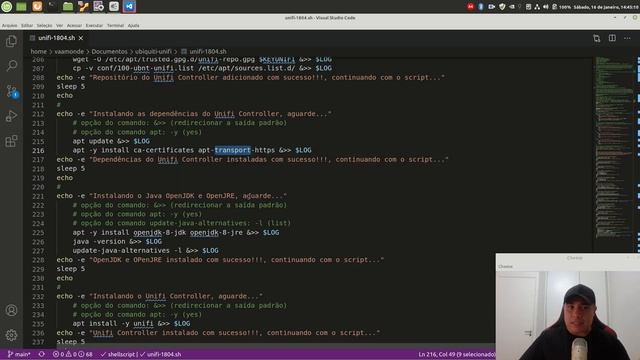Open the Editar menu
This screenshot has height=360, width=640.
(x=27, y=25)
